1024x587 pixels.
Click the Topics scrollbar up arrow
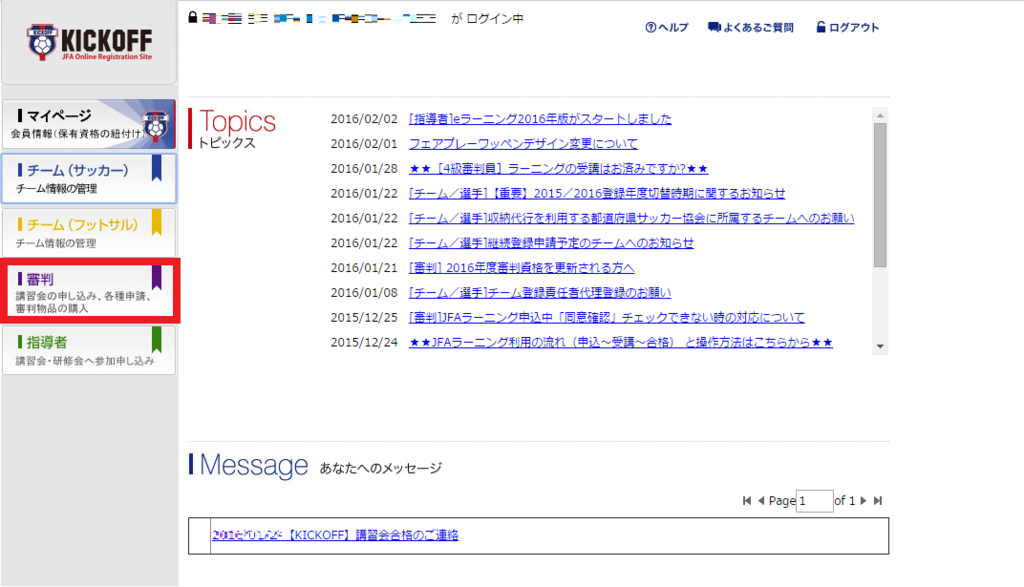pyautogui.click(x=880, y=115)
